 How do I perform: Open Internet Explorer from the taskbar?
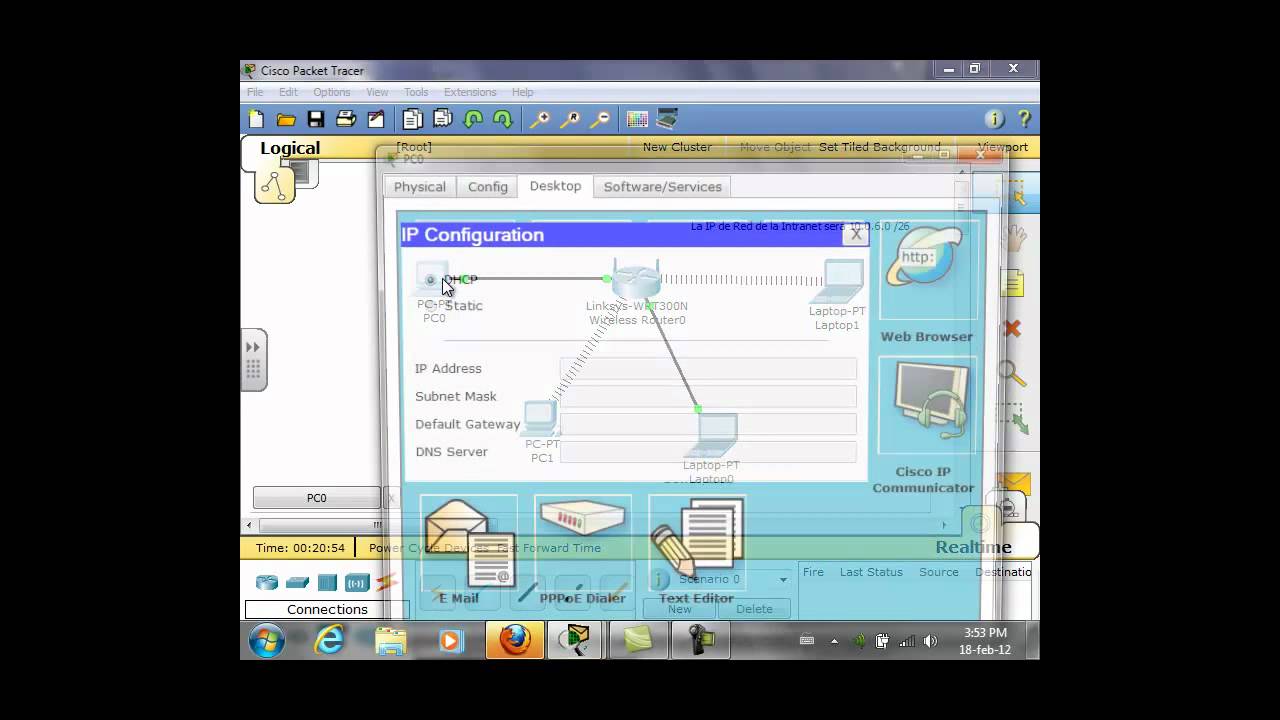click(329, 640)
